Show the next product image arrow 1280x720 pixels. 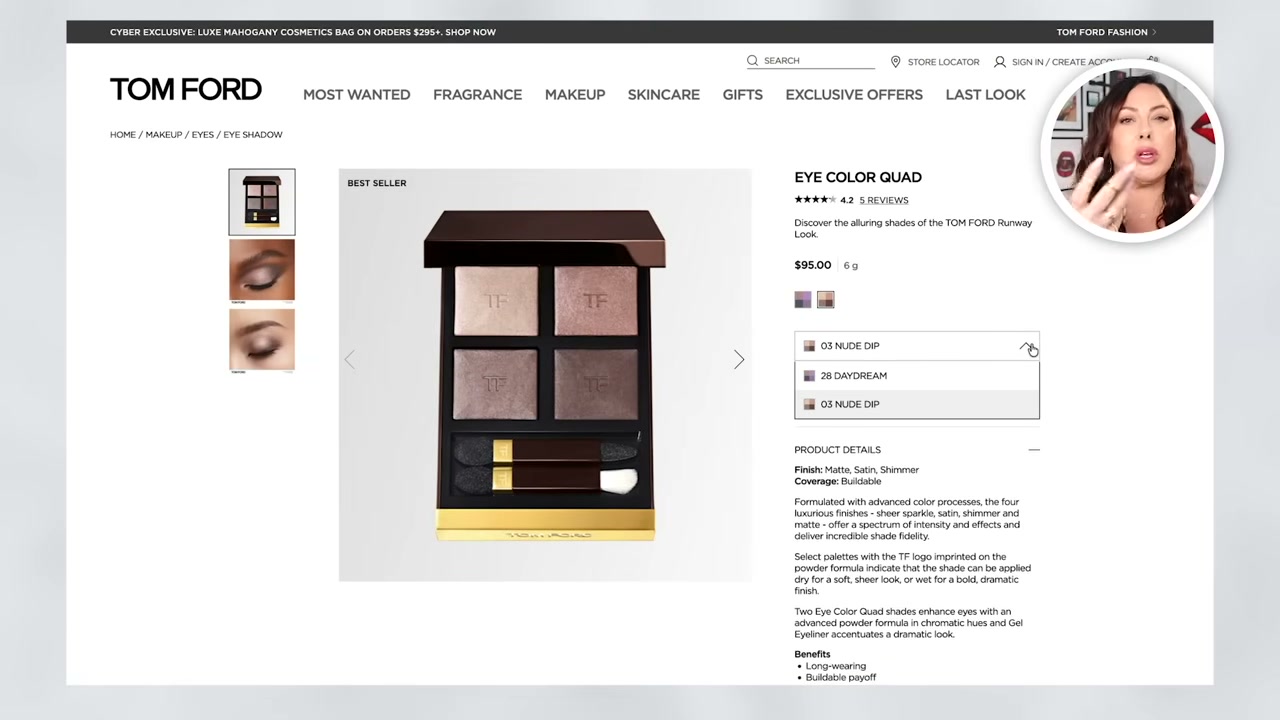tap(739, 360)
